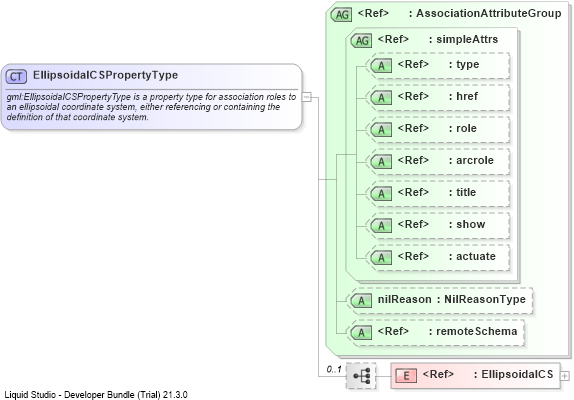Viewport: 574px width, 400px height.
Task: Expand the EllipsoidalCS element reference
Action: click(x=565, y=376)
